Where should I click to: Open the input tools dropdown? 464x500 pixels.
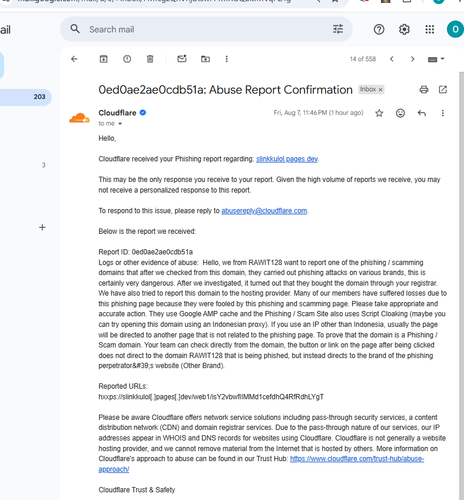[436, 59]
